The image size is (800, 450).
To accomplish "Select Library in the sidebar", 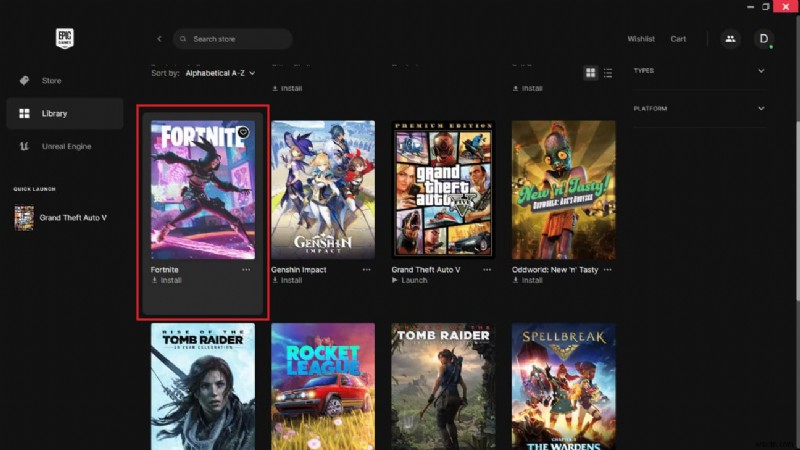I will [65, 113].
